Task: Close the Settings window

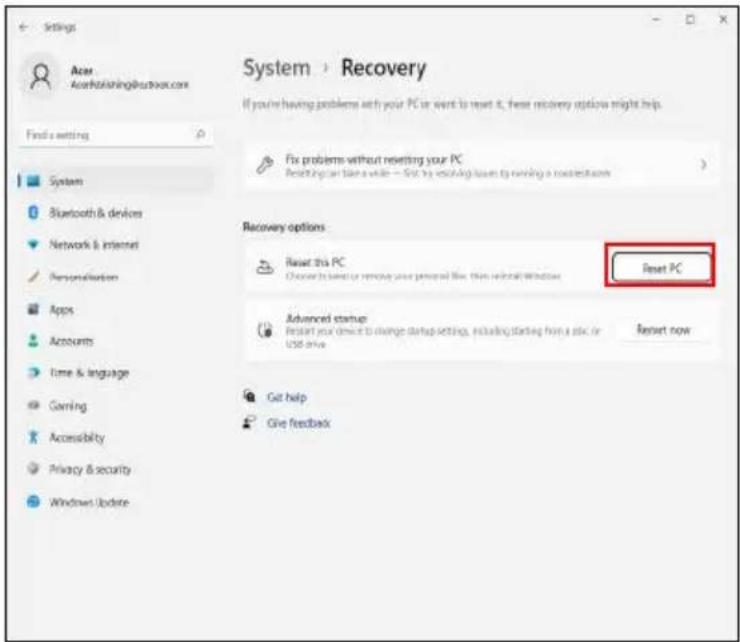Action: click(723, 19)
